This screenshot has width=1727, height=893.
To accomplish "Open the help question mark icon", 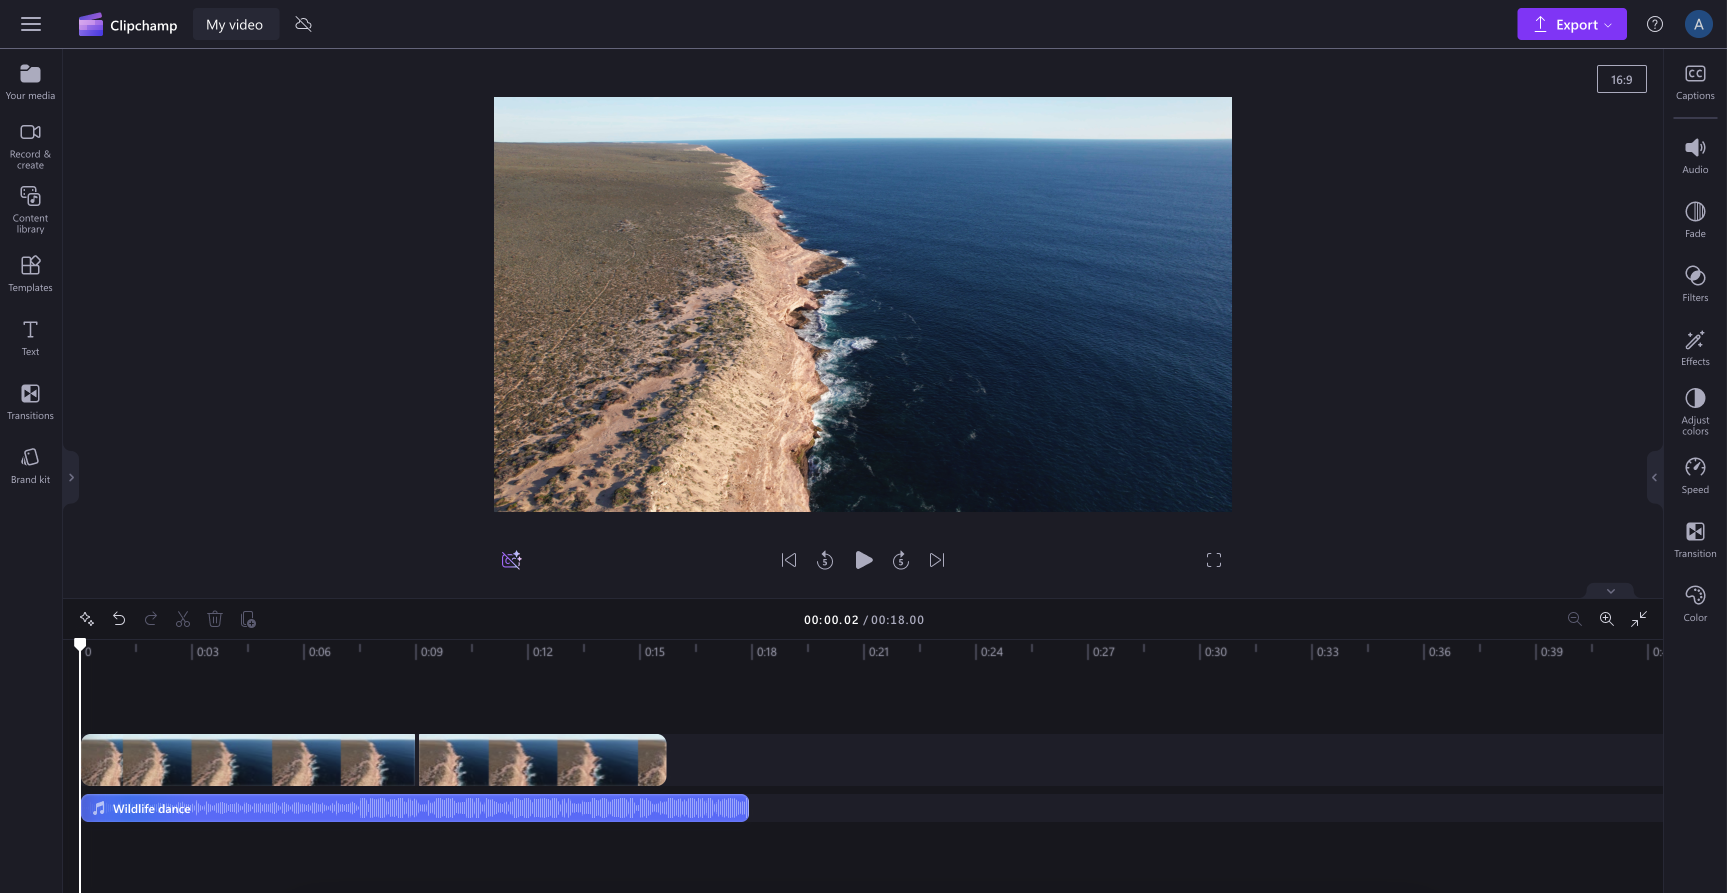I will (1655, 24).
